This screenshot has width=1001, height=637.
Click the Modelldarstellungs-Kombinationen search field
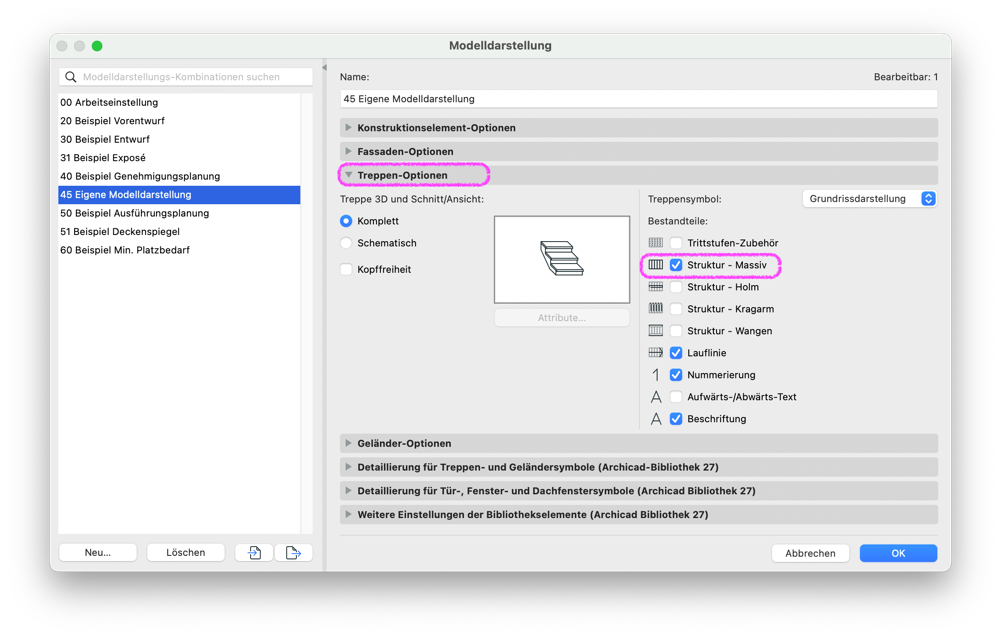coord(186,77)
